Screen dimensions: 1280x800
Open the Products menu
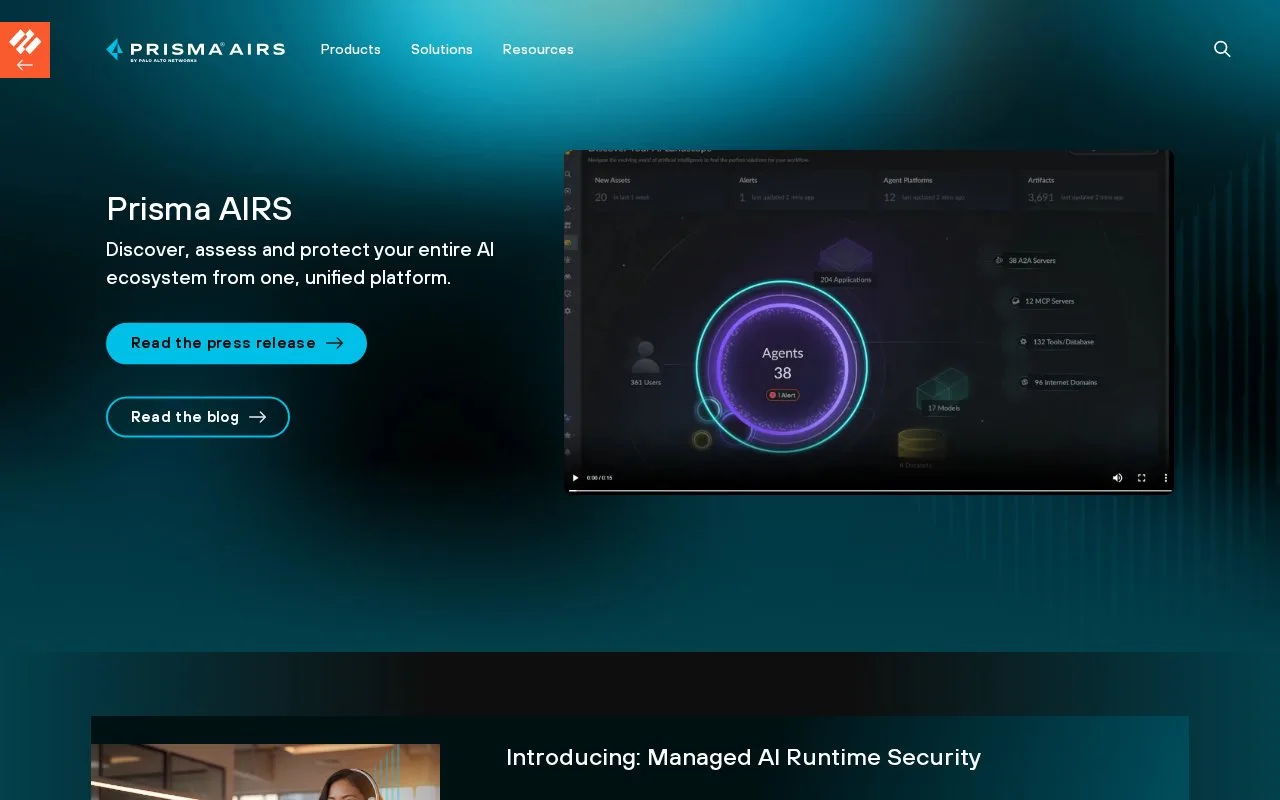click(350, 49)
